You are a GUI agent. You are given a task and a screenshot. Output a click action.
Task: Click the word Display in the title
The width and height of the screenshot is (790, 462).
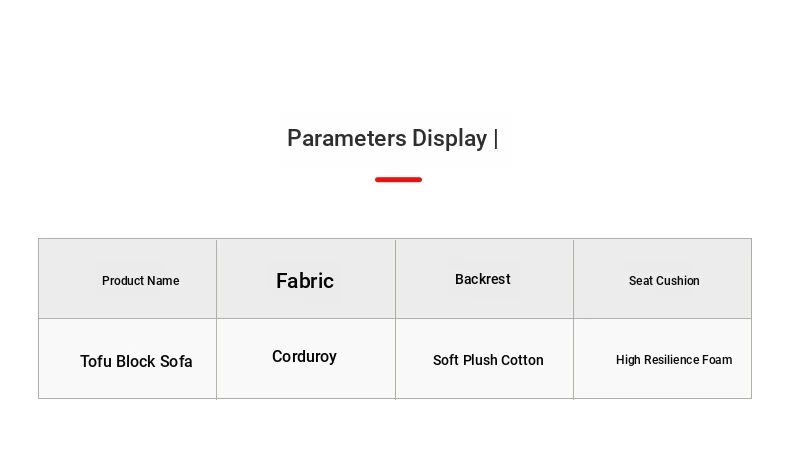point(449,139)
